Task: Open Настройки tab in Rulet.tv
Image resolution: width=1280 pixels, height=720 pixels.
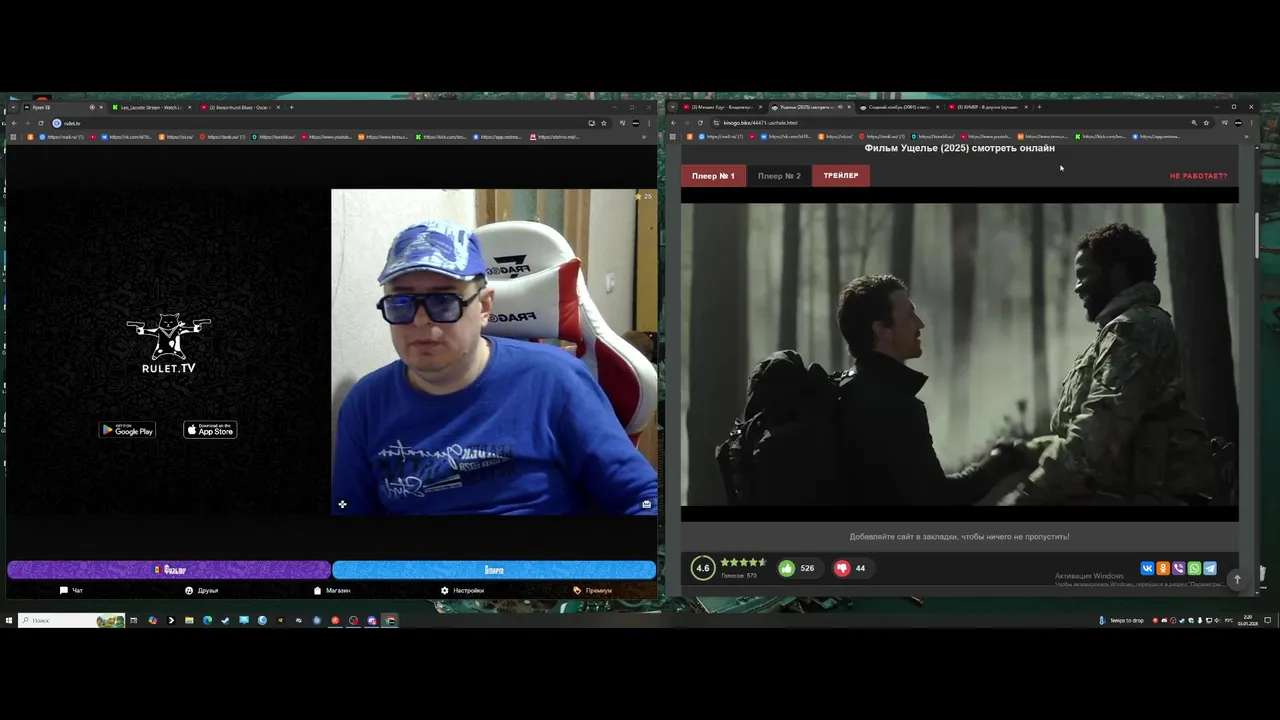Action: coord(462,591)
